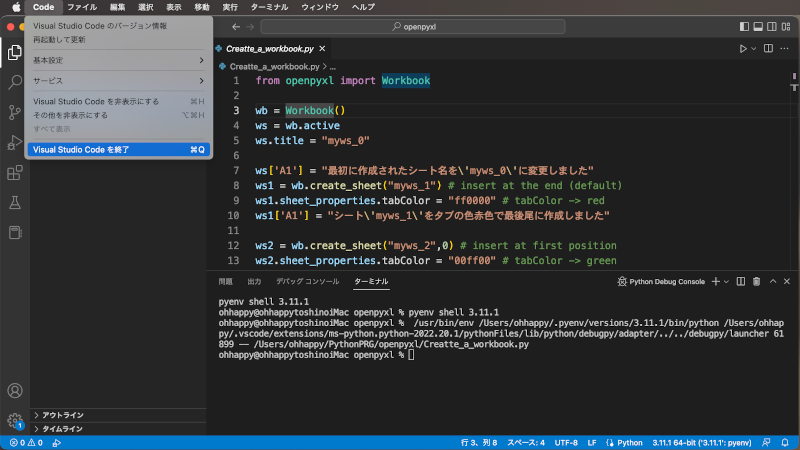Open the terminal launch profile dropdown
The height and width of the screenshot is (450, 800).
point(727,282)
